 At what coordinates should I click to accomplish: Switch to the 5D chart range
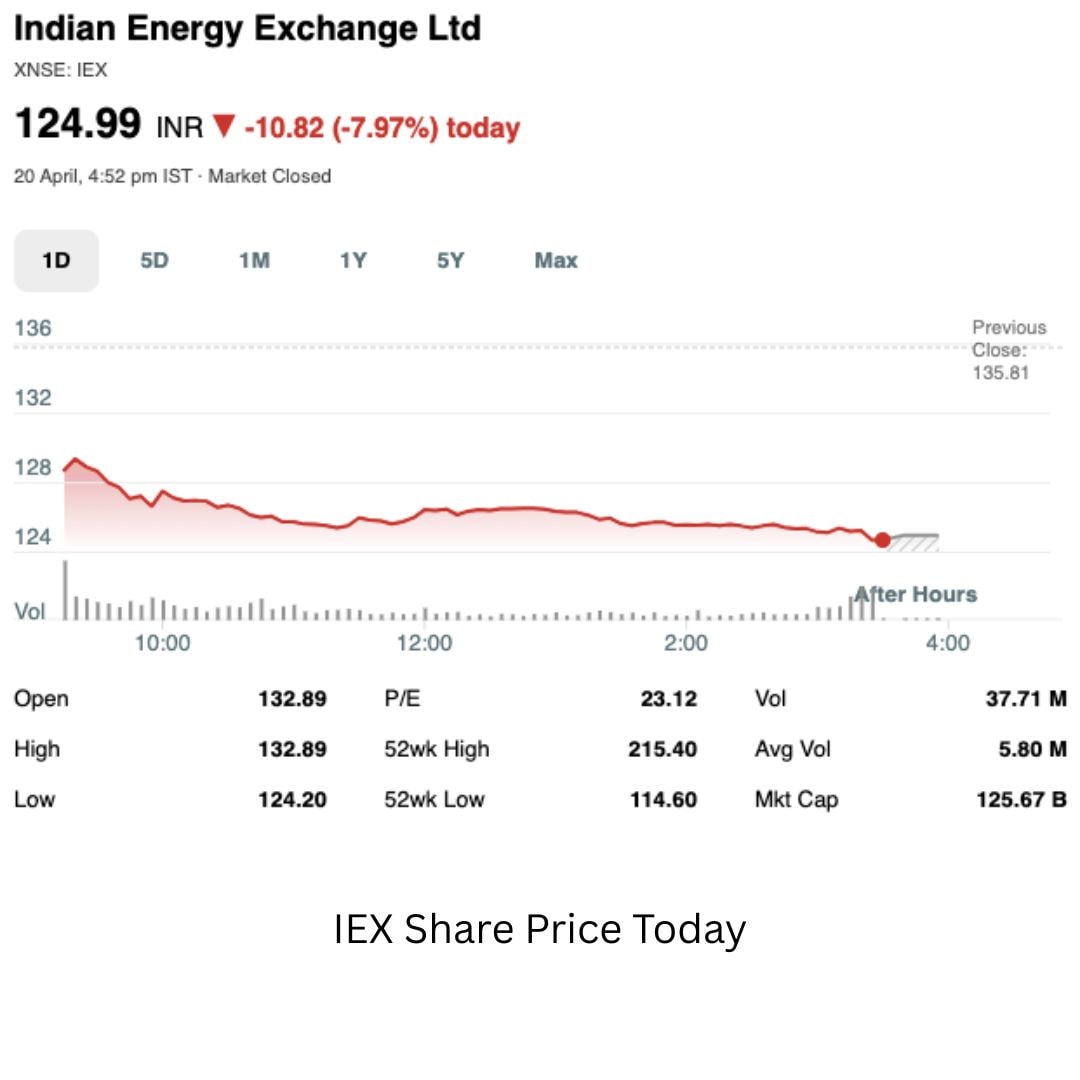click(x=154, y=261)
